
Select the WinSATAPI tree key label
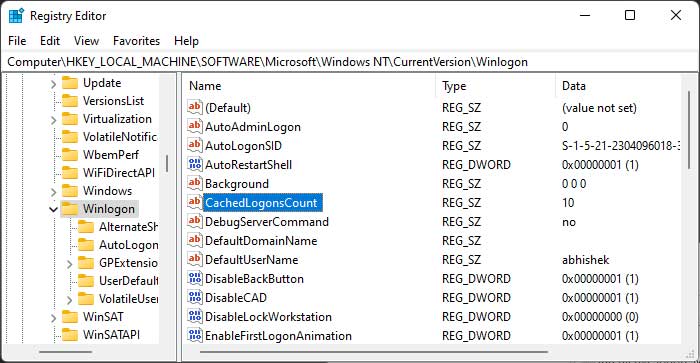coord(111,335)
